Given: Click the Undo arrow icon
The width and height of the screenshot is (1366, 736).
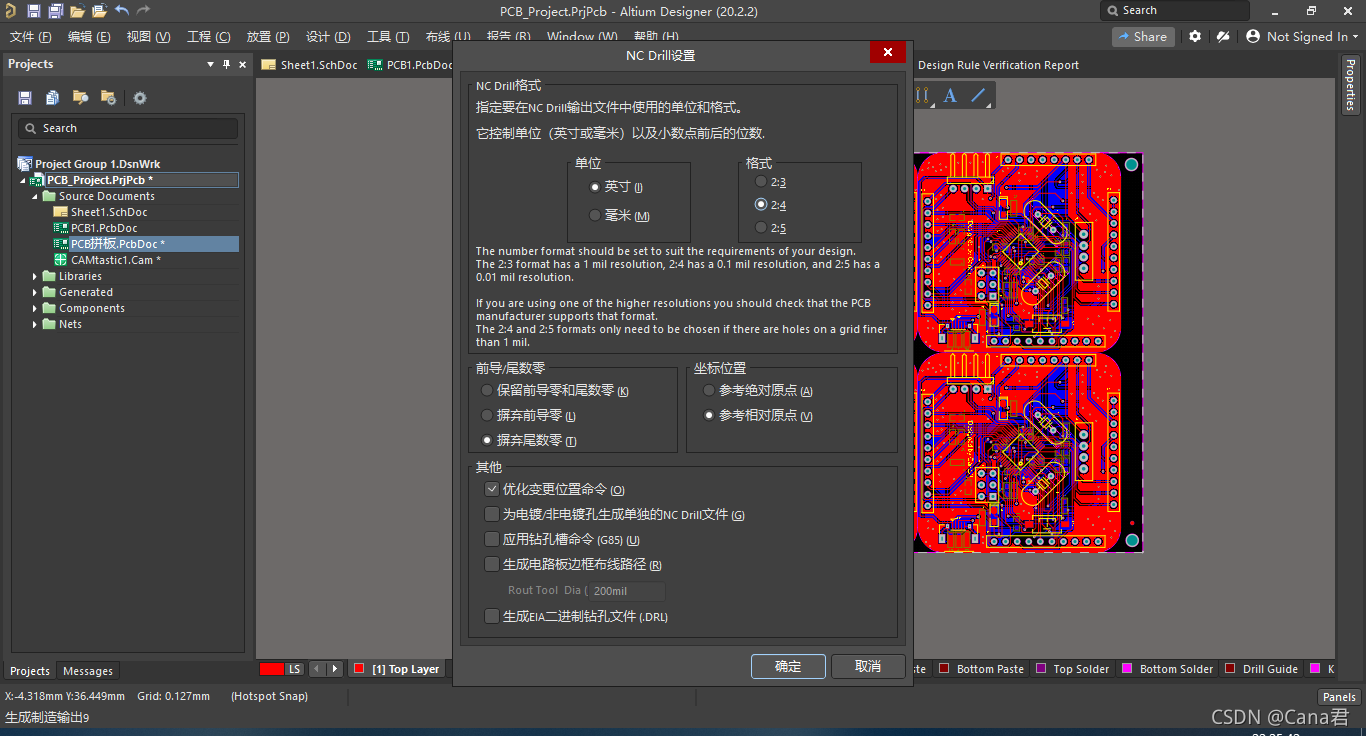Looking at the screenshot, I should pos(120,10).
